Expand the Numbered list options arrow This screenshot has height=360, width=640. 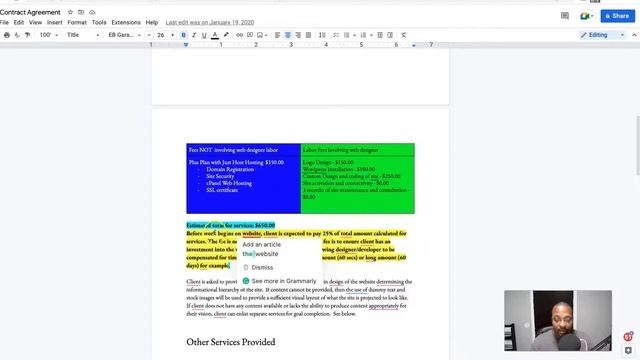point(371,35)
